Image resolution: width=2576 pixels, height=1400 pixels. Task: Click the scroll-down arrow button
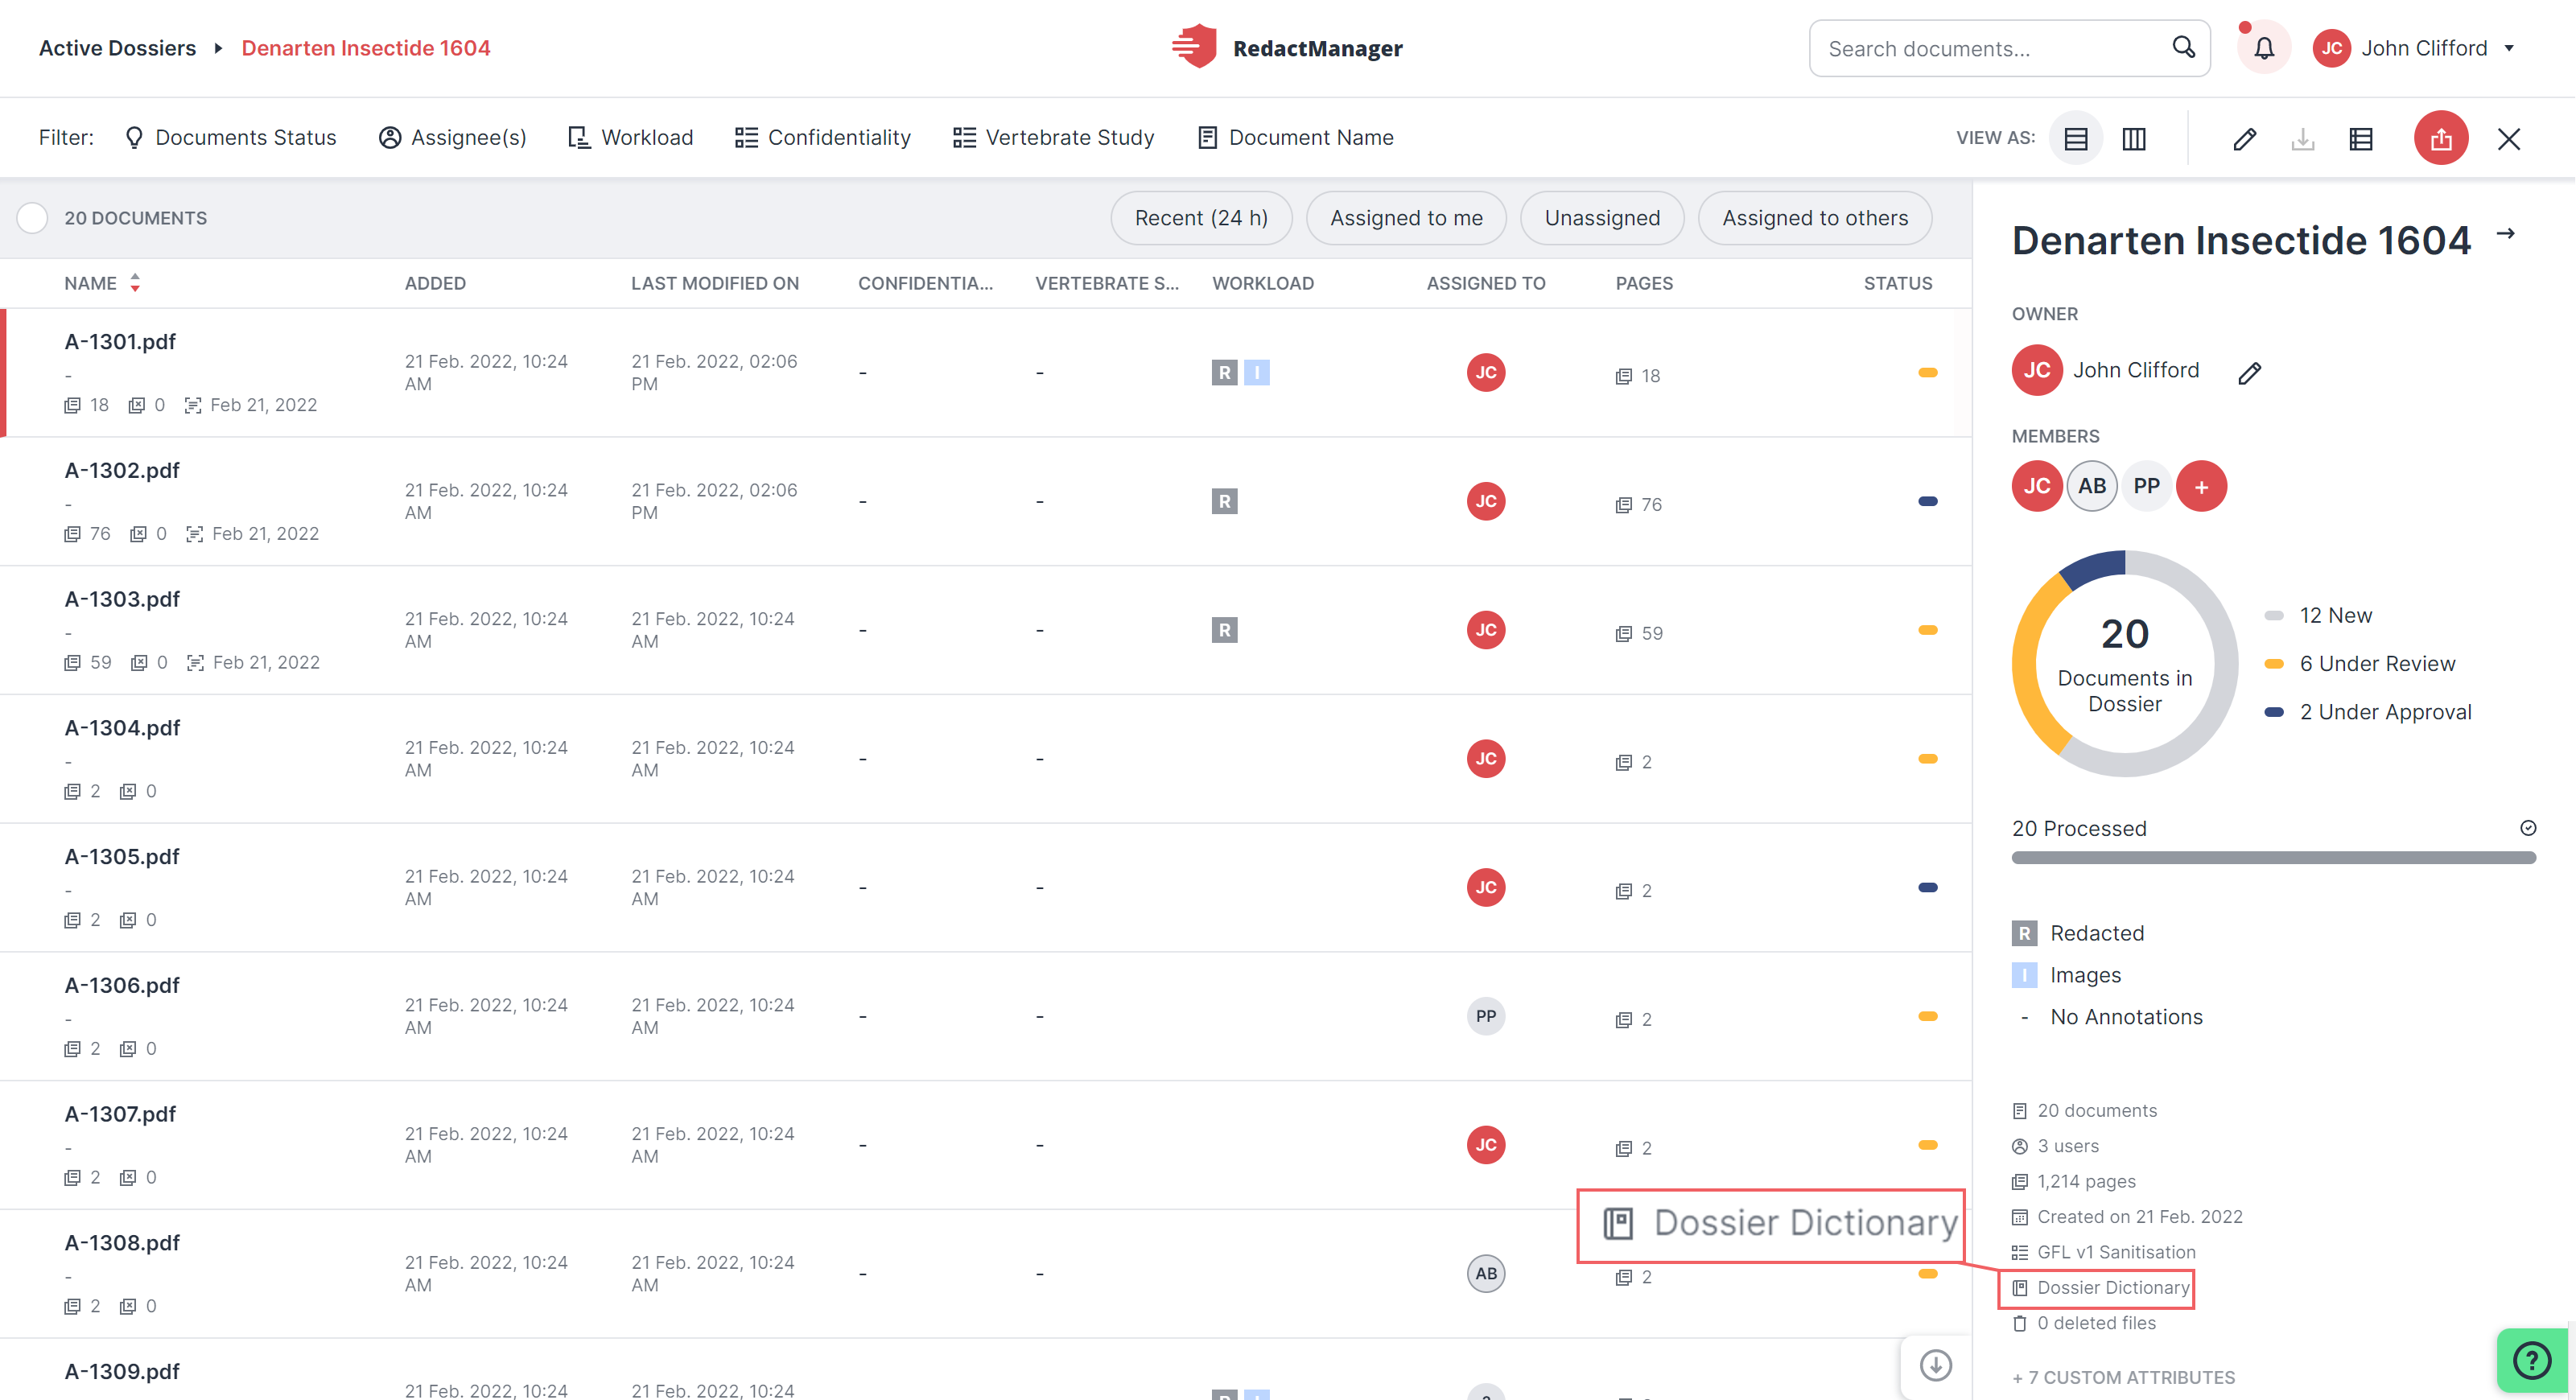click(1935, 1365)
